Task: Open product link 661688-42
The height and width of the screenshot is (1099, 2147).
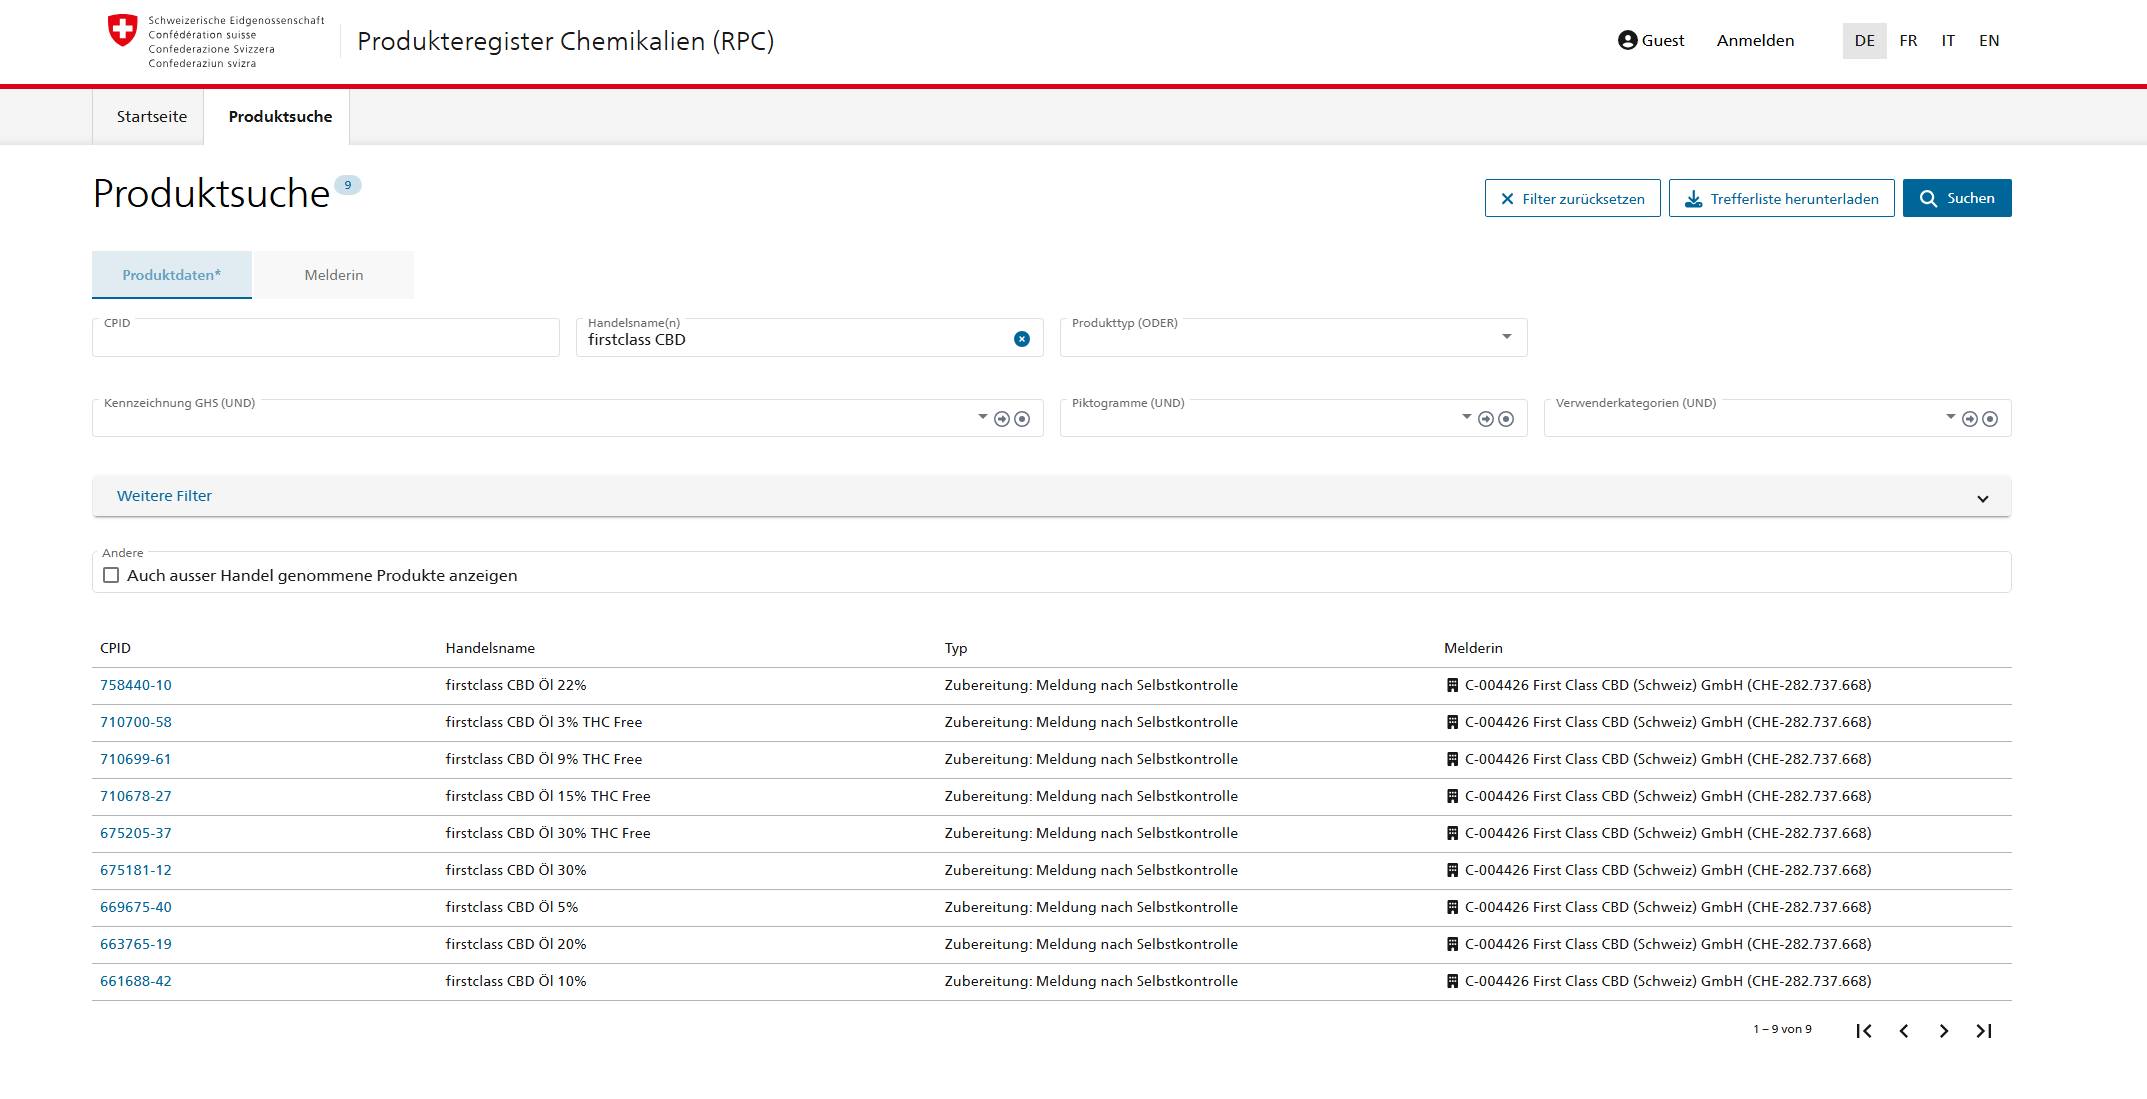Action: [136, 981]
